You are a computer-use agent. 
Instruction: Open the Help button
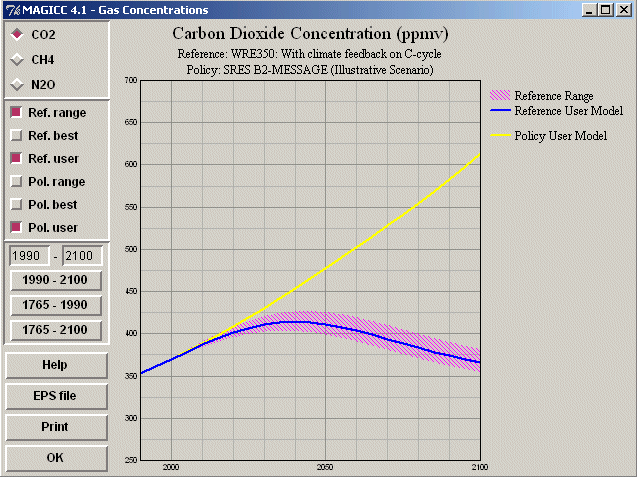tap(55, 365)
